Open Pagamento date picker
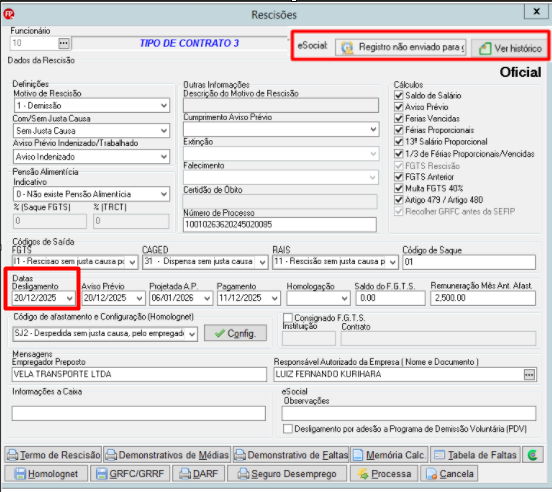This screenshot has width=552, height=492. click(249, 298)
